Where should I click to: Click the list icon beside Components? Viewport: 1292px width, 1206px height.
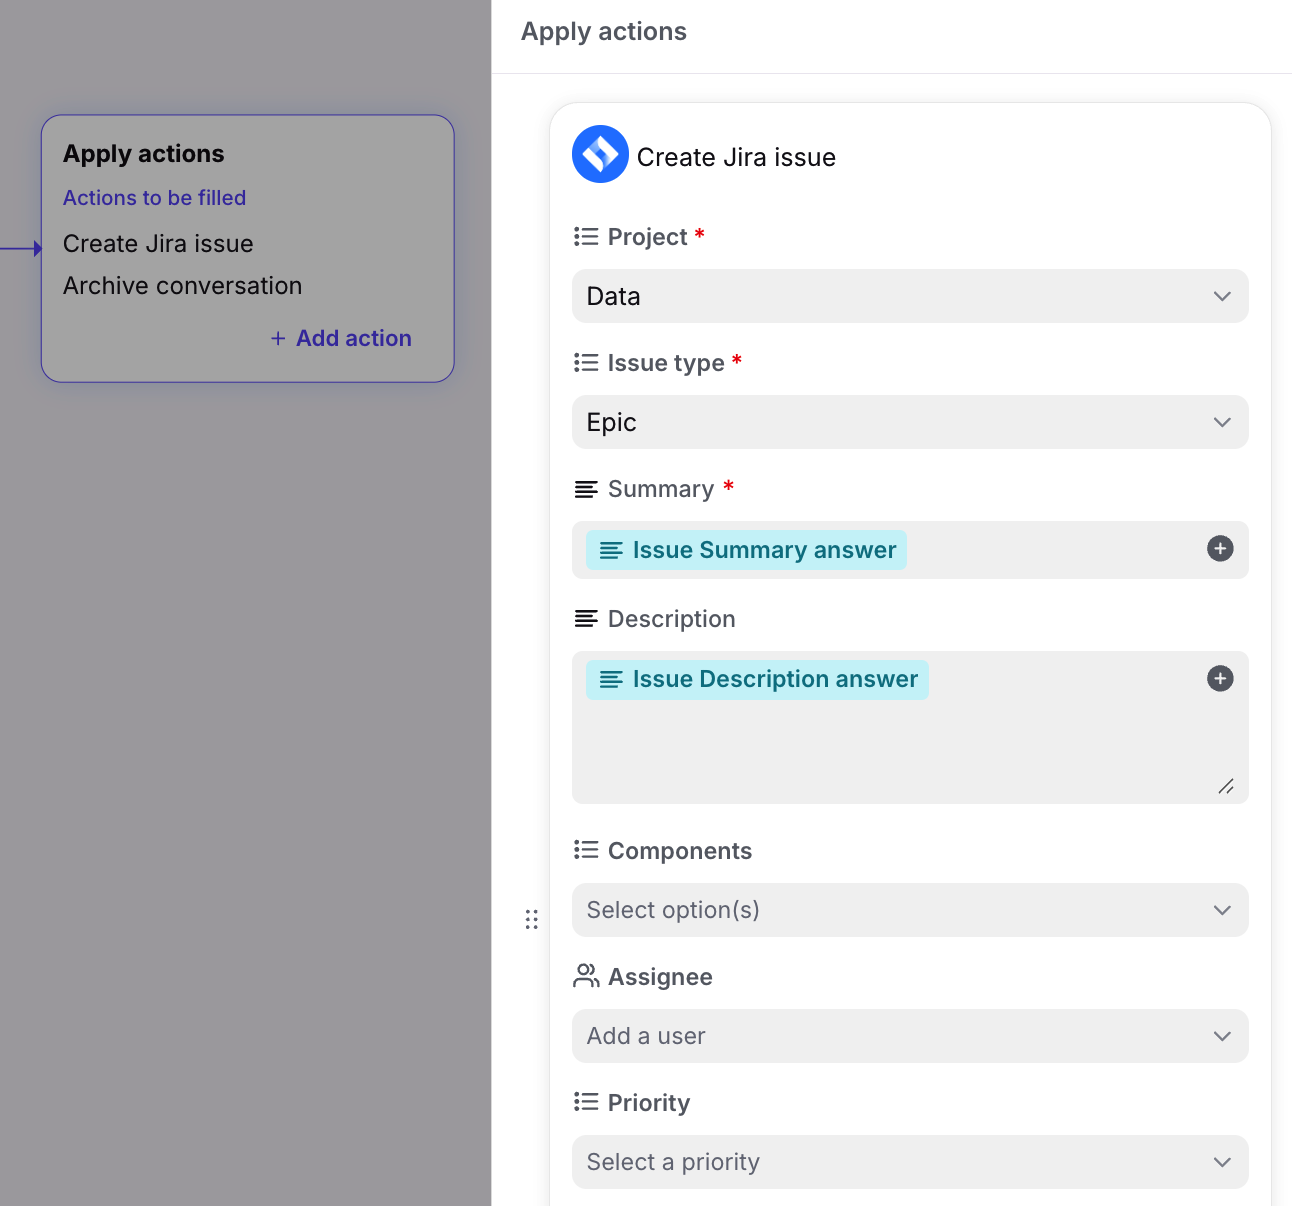pos(586,851)
